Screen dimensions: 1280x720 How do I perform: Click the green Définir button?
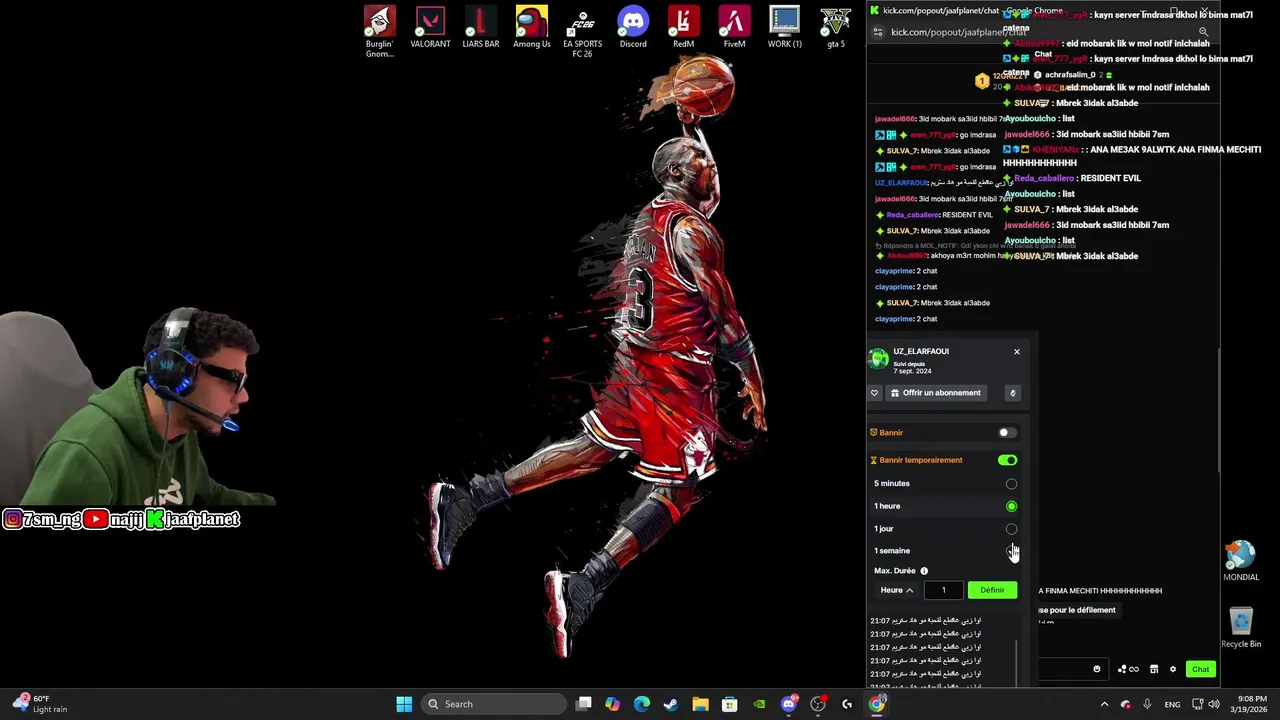pyautogui.click(x=992, y=590)
